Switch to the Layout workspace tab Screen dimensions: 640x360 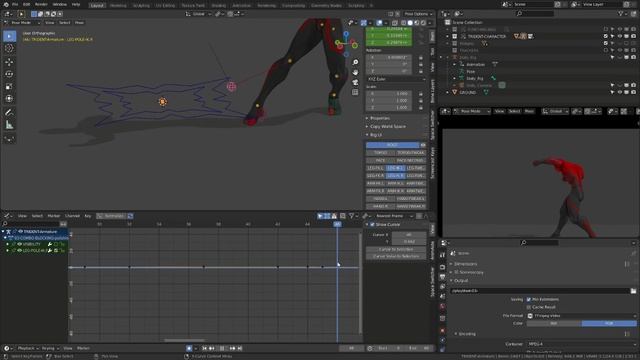pos(97,5)
